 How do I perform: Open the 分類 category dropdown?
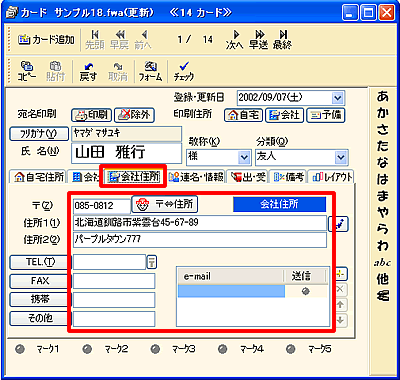point(341,157)
